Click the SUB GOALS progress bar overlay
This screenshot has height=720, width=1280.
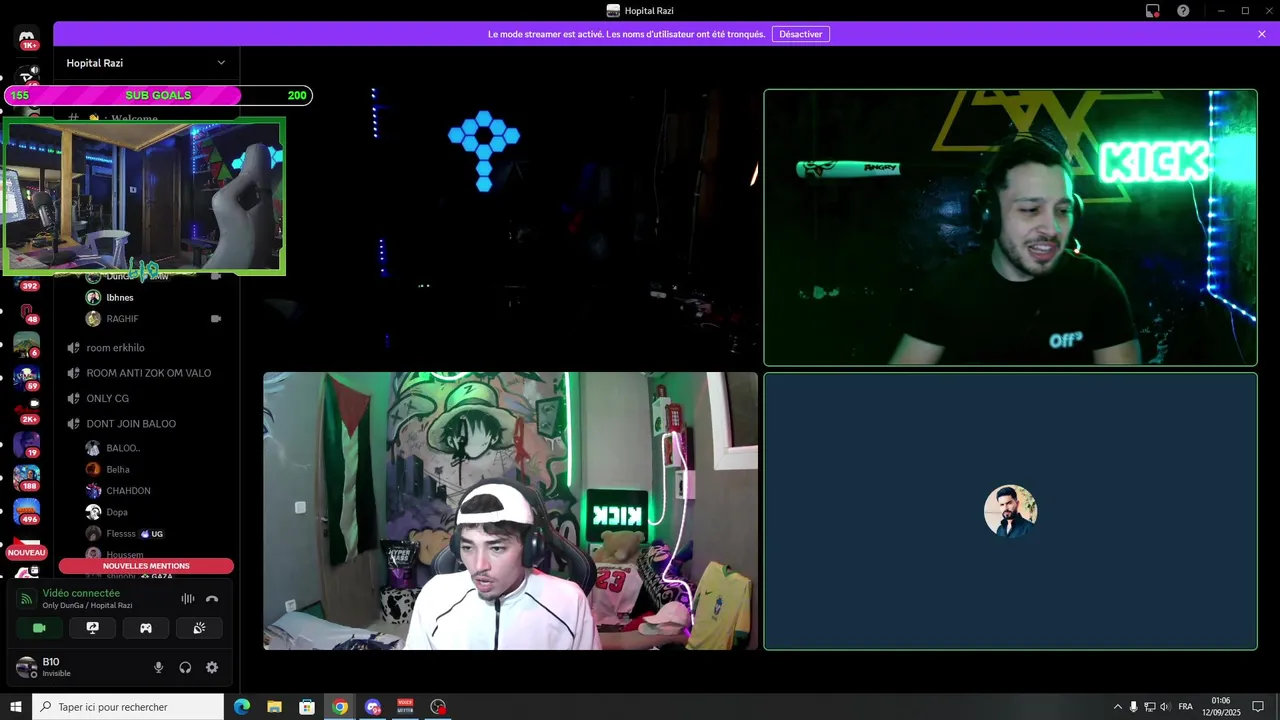[158, 95]
